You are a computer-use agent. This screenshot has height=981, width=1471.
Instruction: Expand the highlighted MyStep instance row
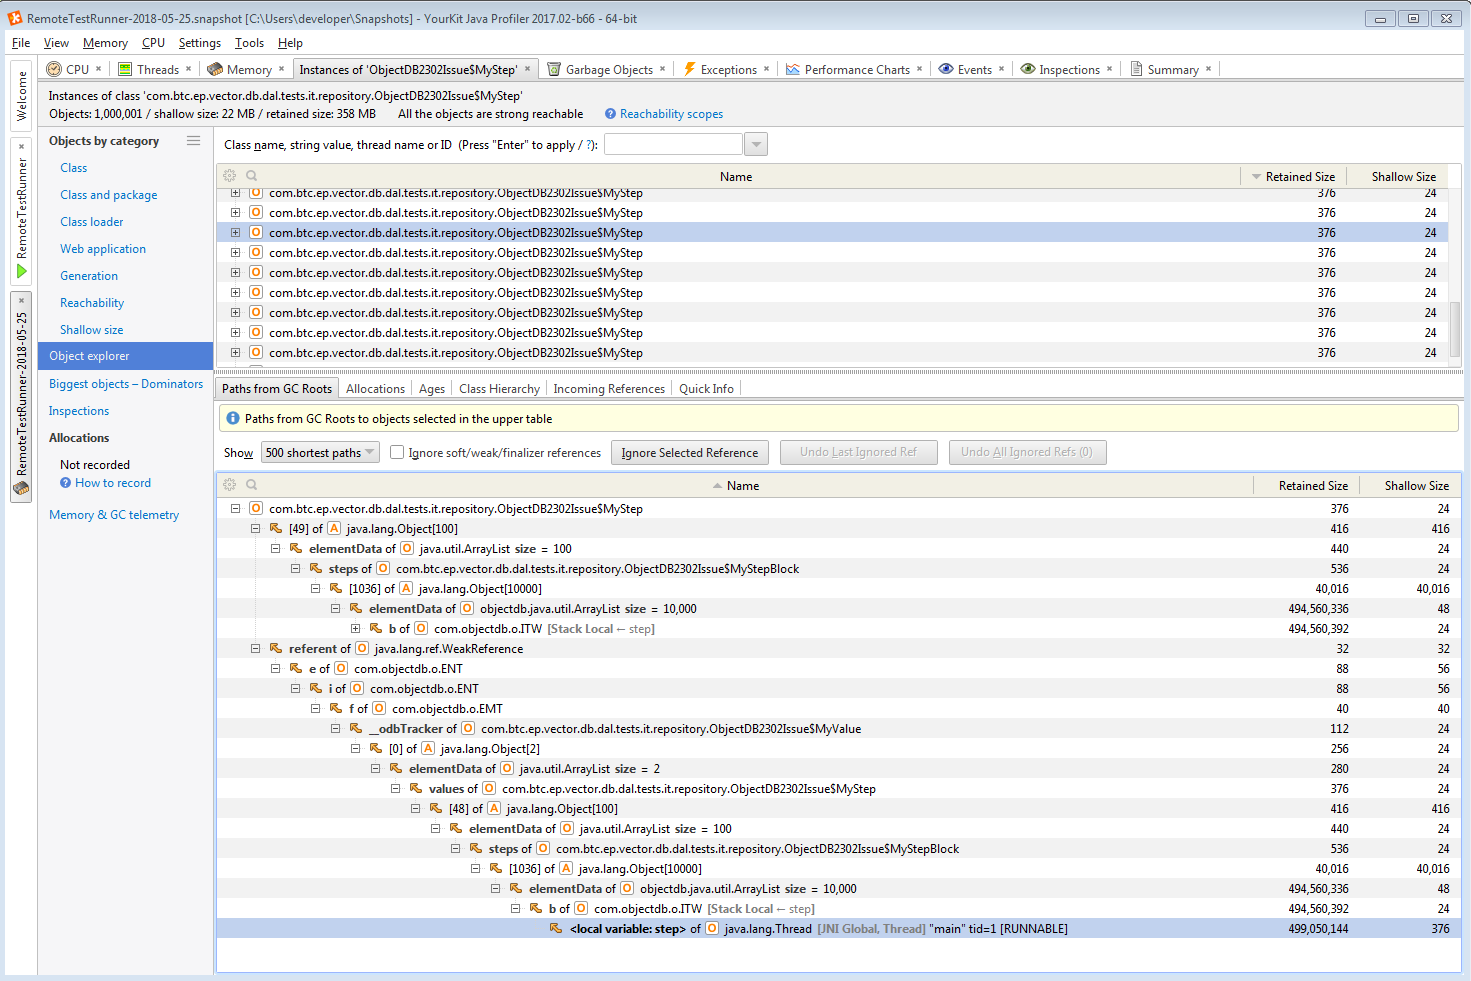point(236,233)
